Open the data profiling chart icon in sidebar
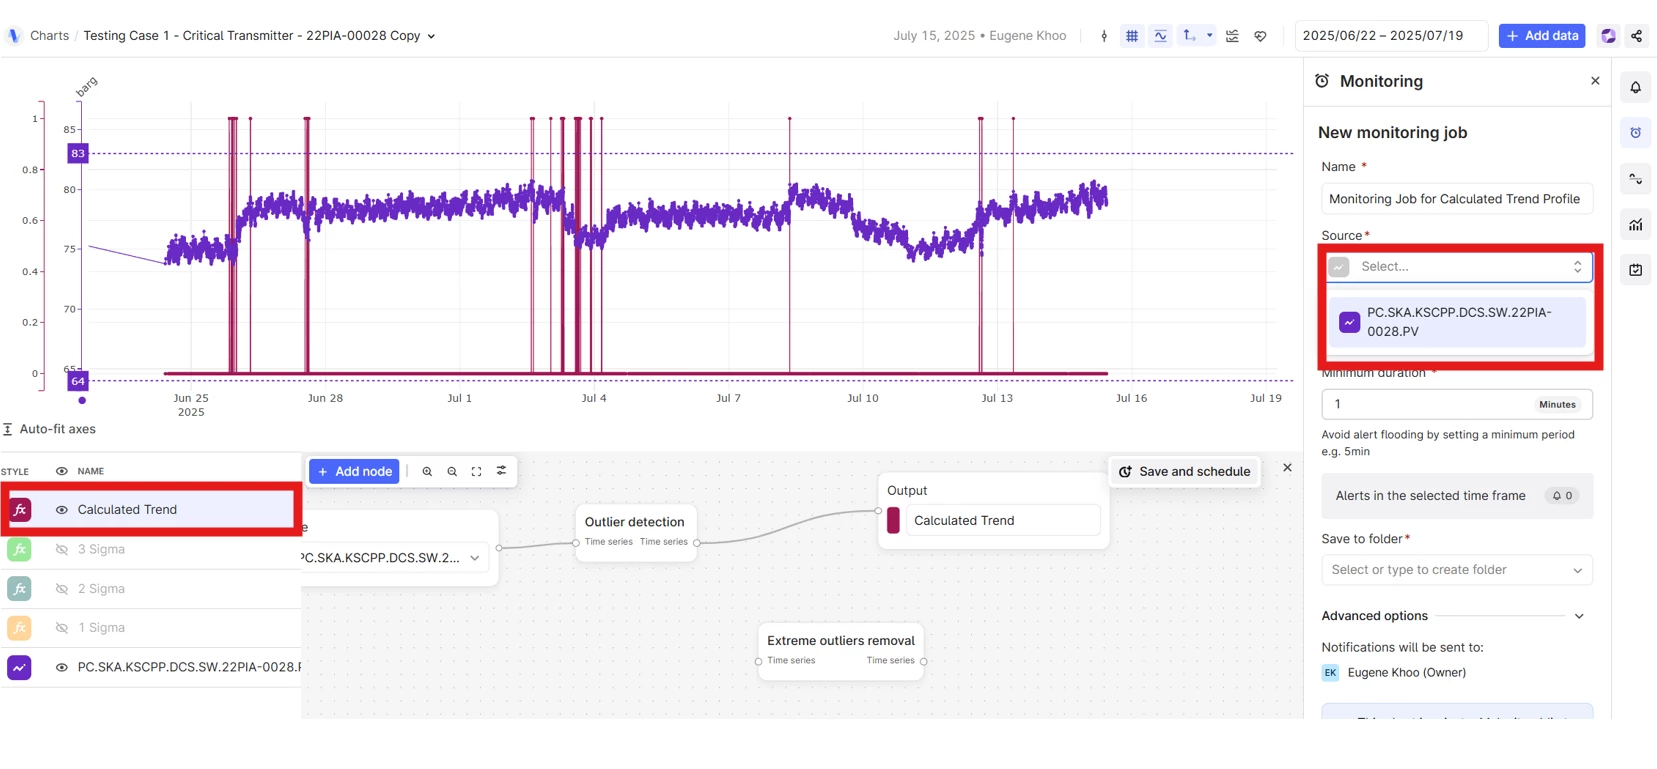This screenshot has width=1657, height=769. [x=1636, y=225]
